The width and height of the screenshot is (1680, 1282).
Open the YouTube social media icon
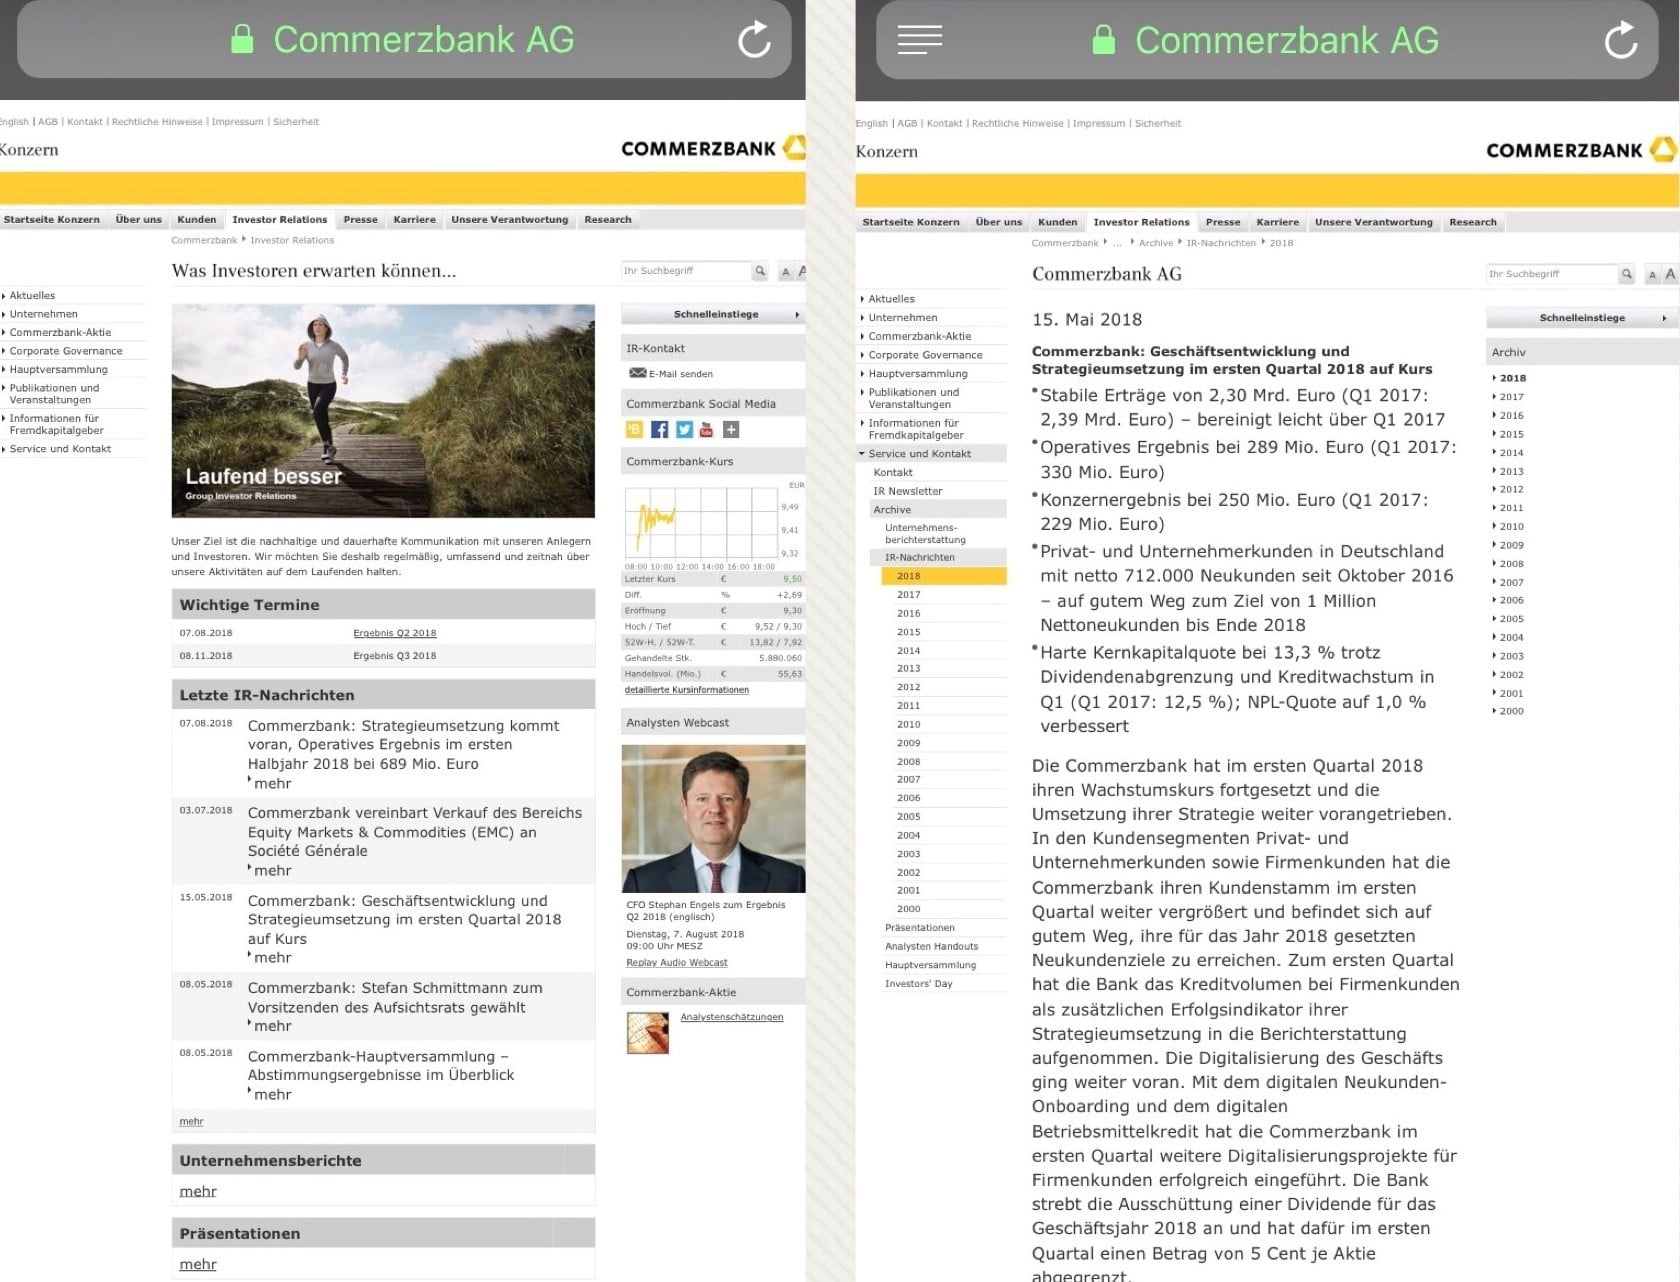coord(707,429)
